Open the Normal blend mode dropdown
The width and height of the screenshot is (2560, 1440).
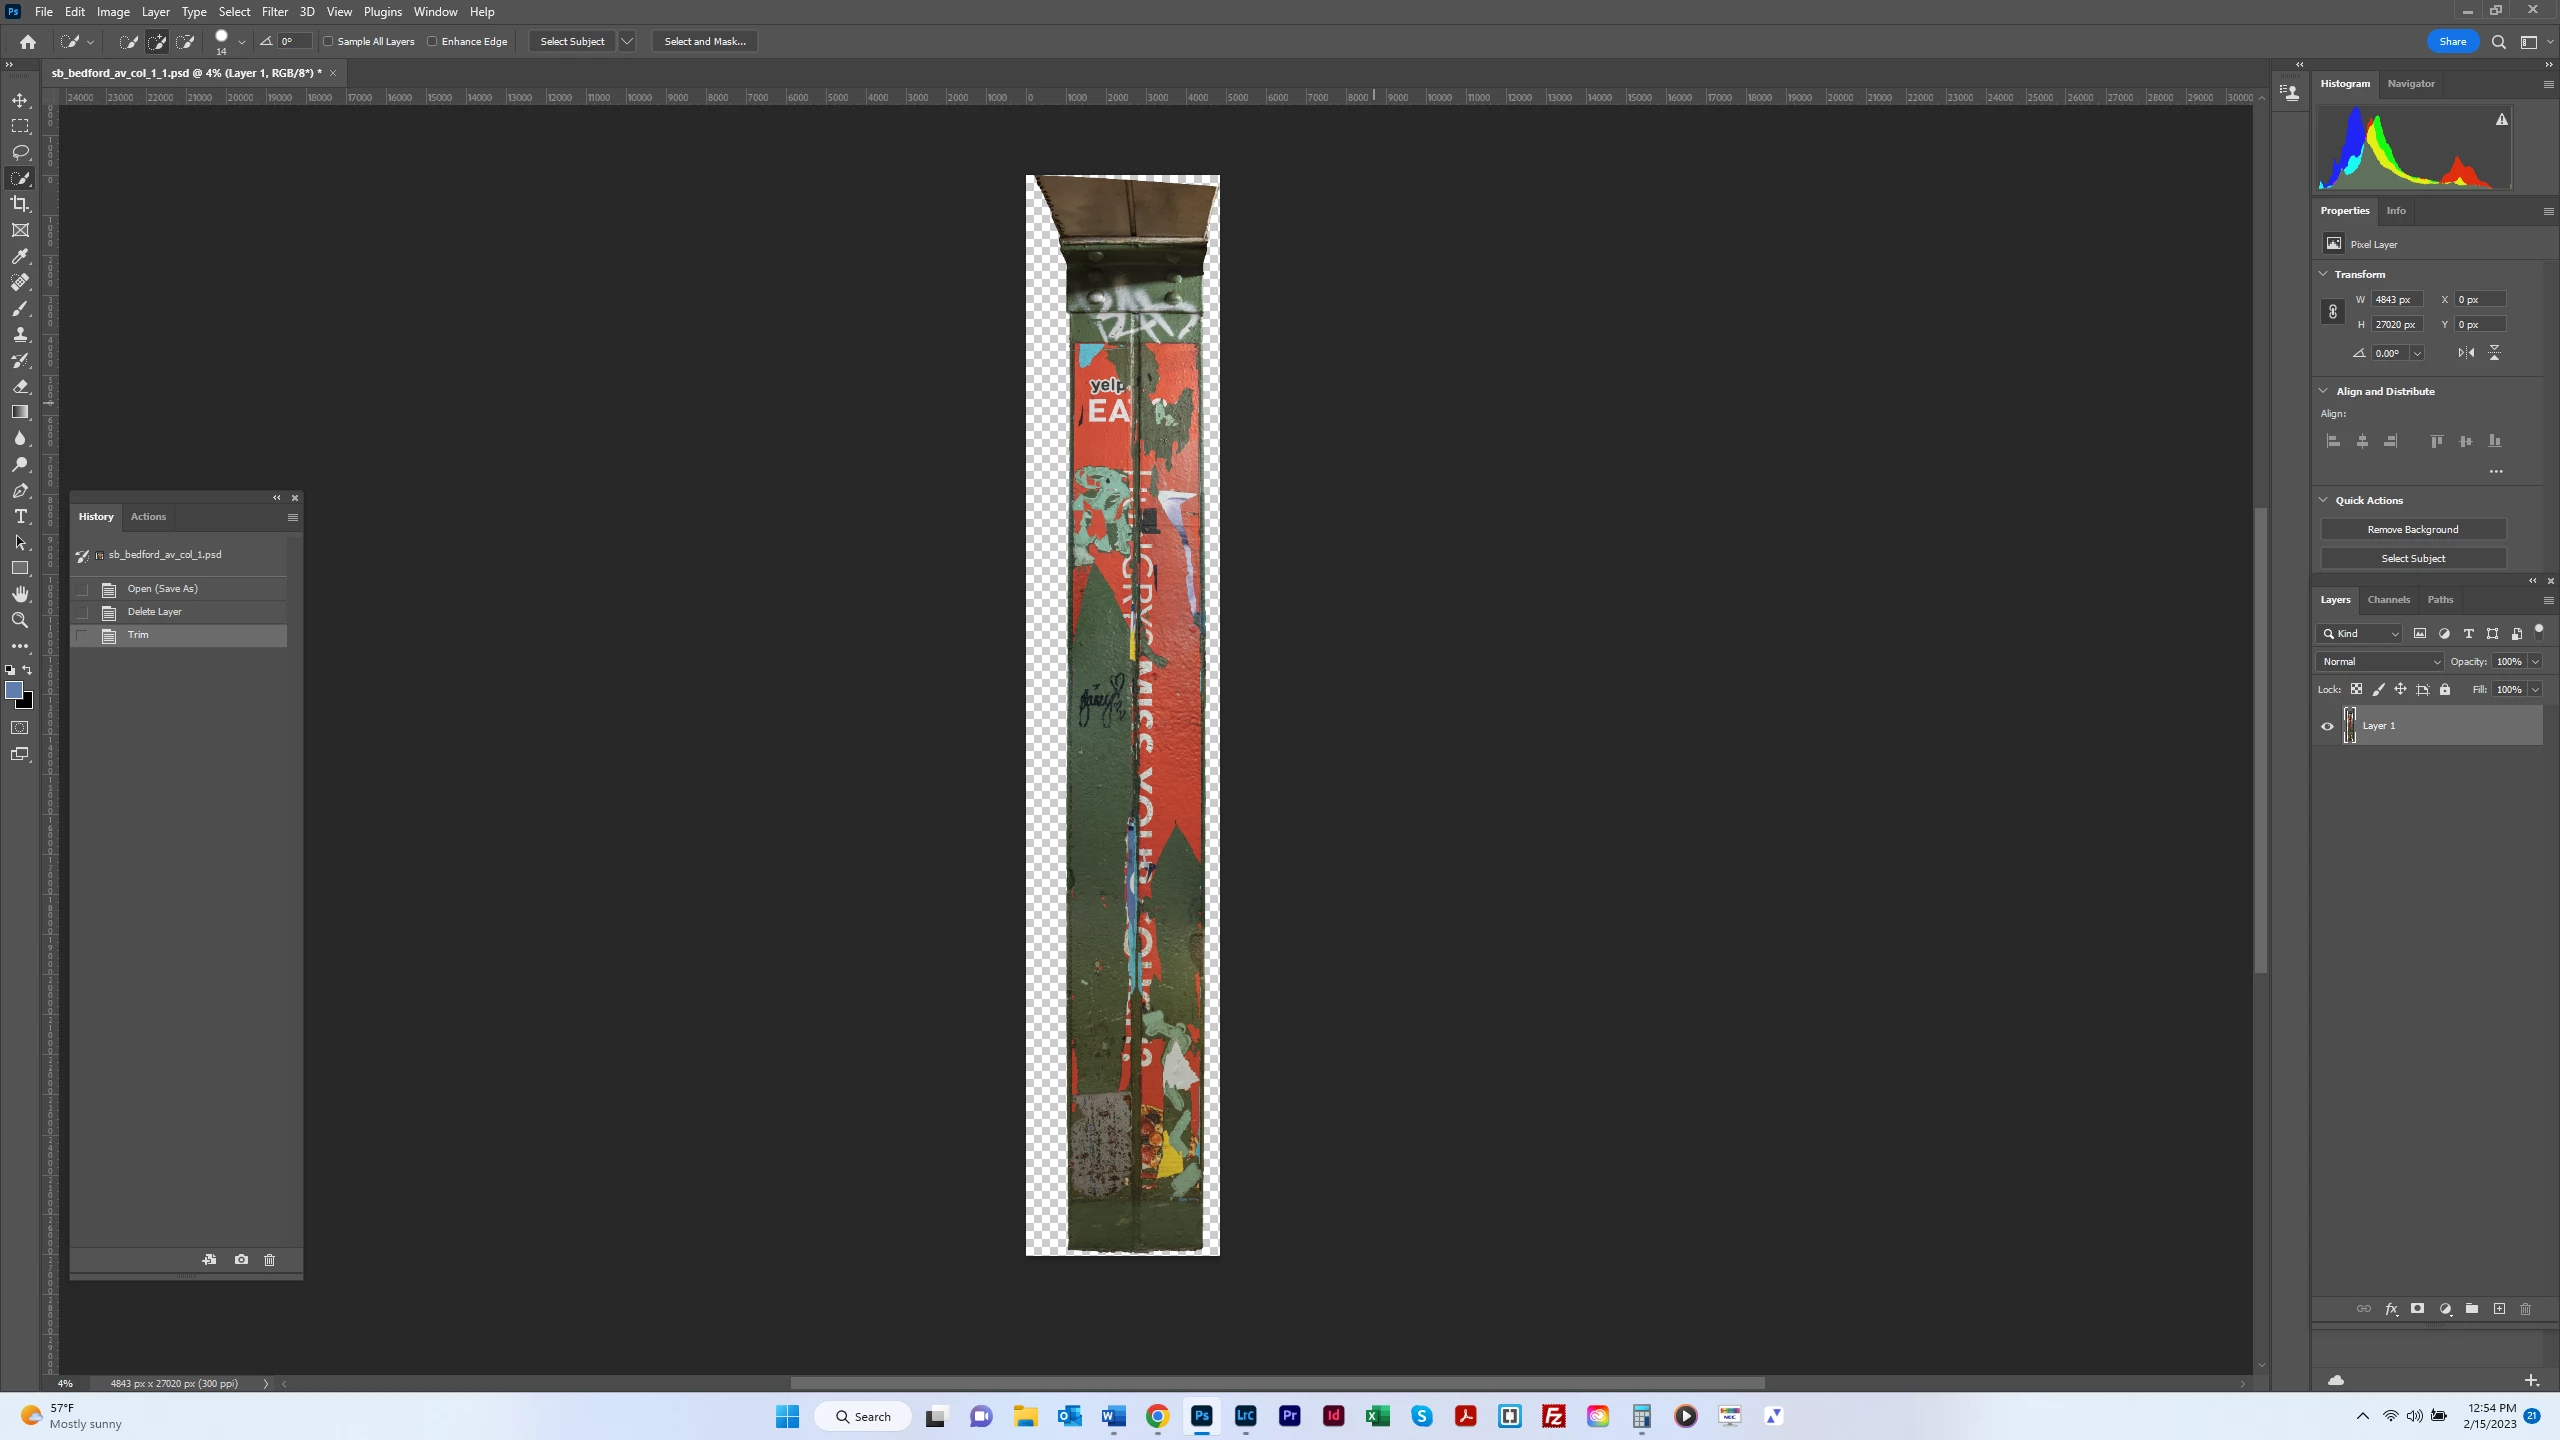[2379, 662]
